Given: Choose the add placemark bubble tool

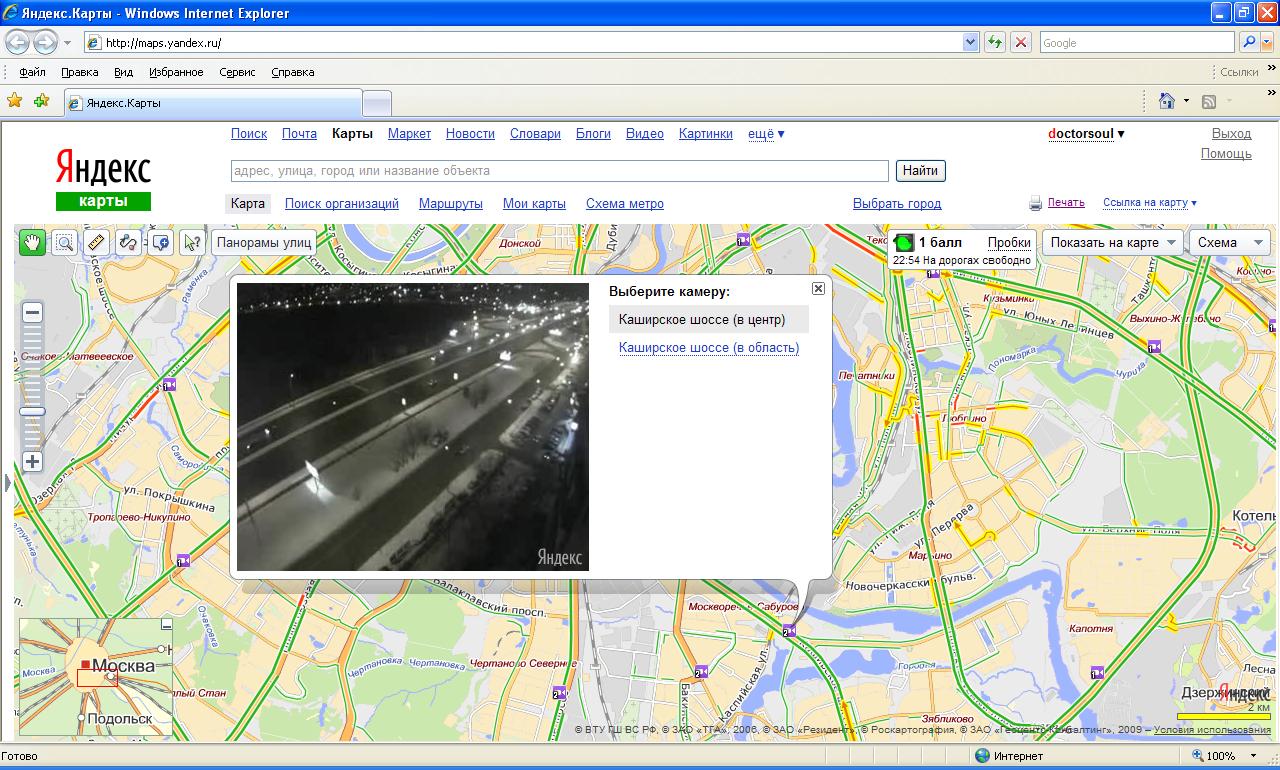Looking at the screenshot, I should click(161, 242).
